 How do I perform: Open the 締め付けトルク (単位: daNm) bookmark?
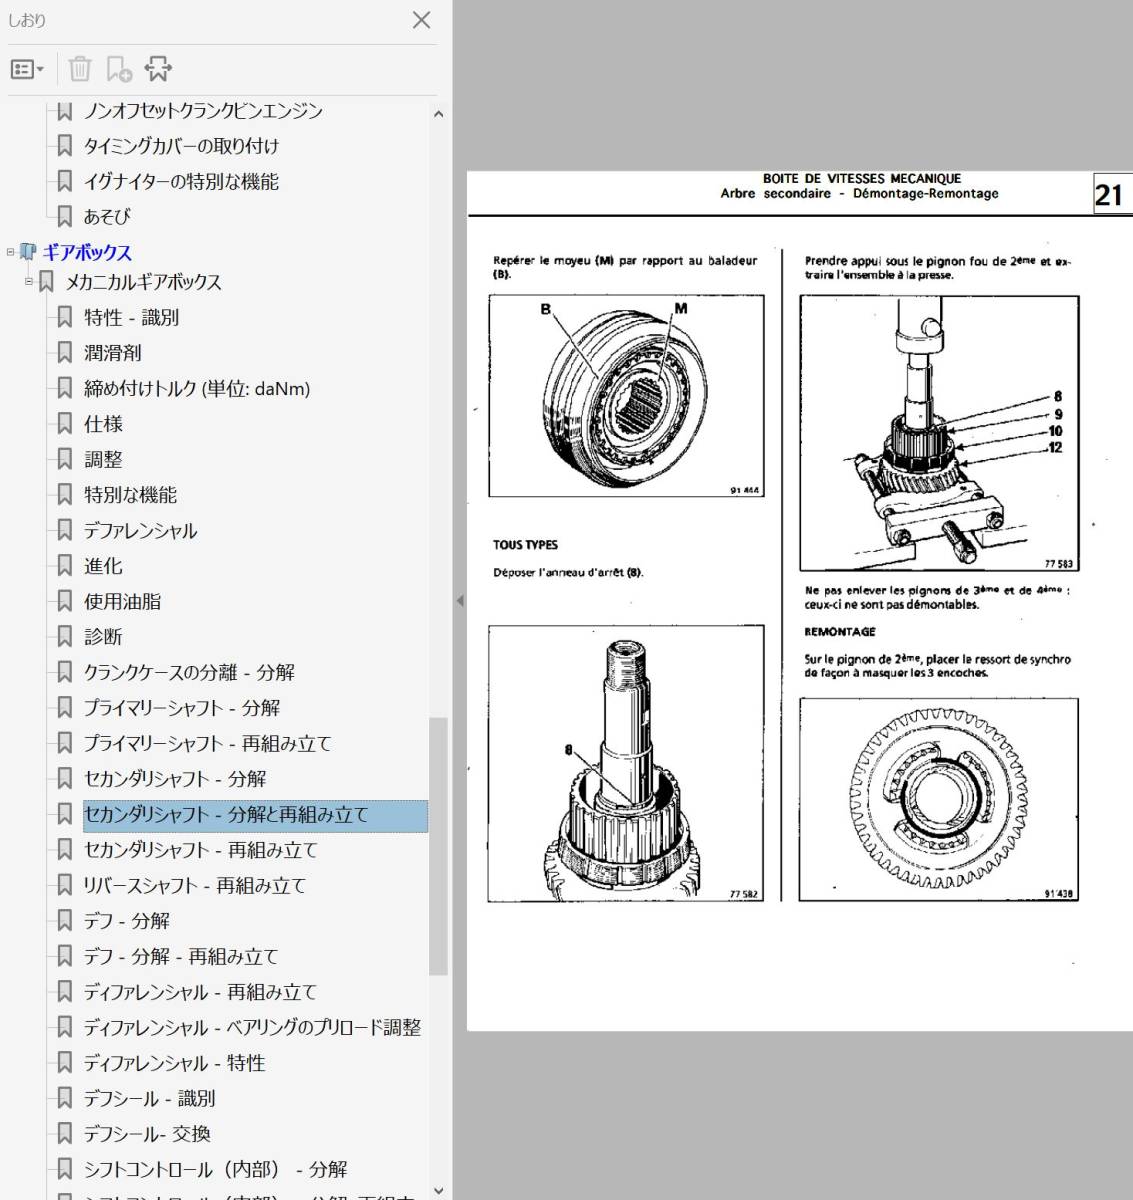point(197,389)
